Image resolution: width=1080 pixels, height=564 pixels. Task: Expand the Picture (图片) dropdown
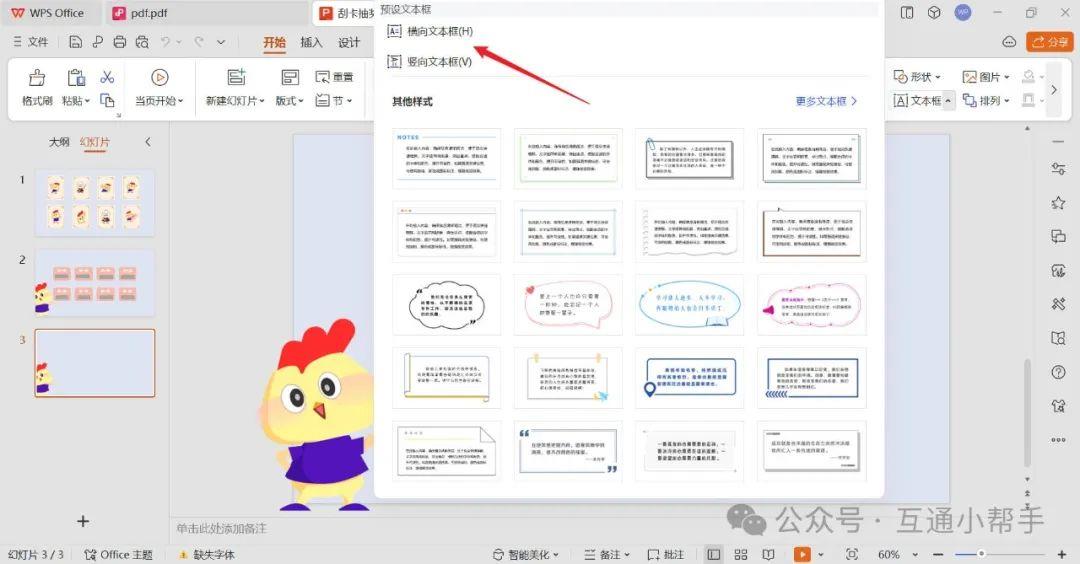(x=1006, y=77)
